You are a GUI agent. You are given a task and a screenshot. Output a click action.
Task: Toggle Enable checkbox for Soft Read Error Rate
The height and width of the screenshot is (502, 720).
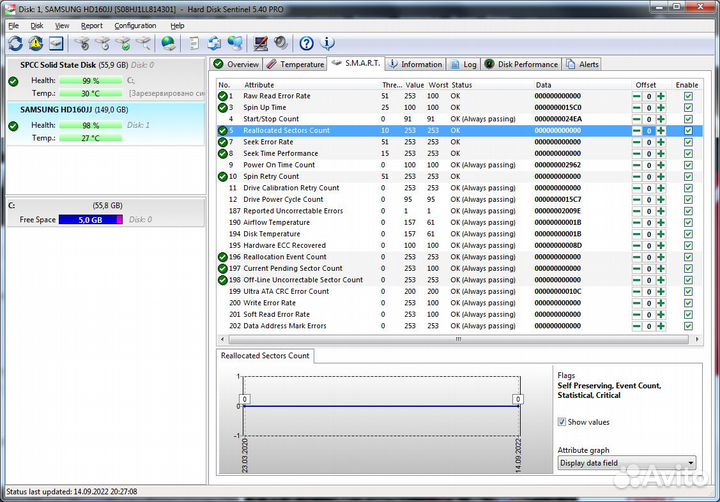tap(688, 314)
